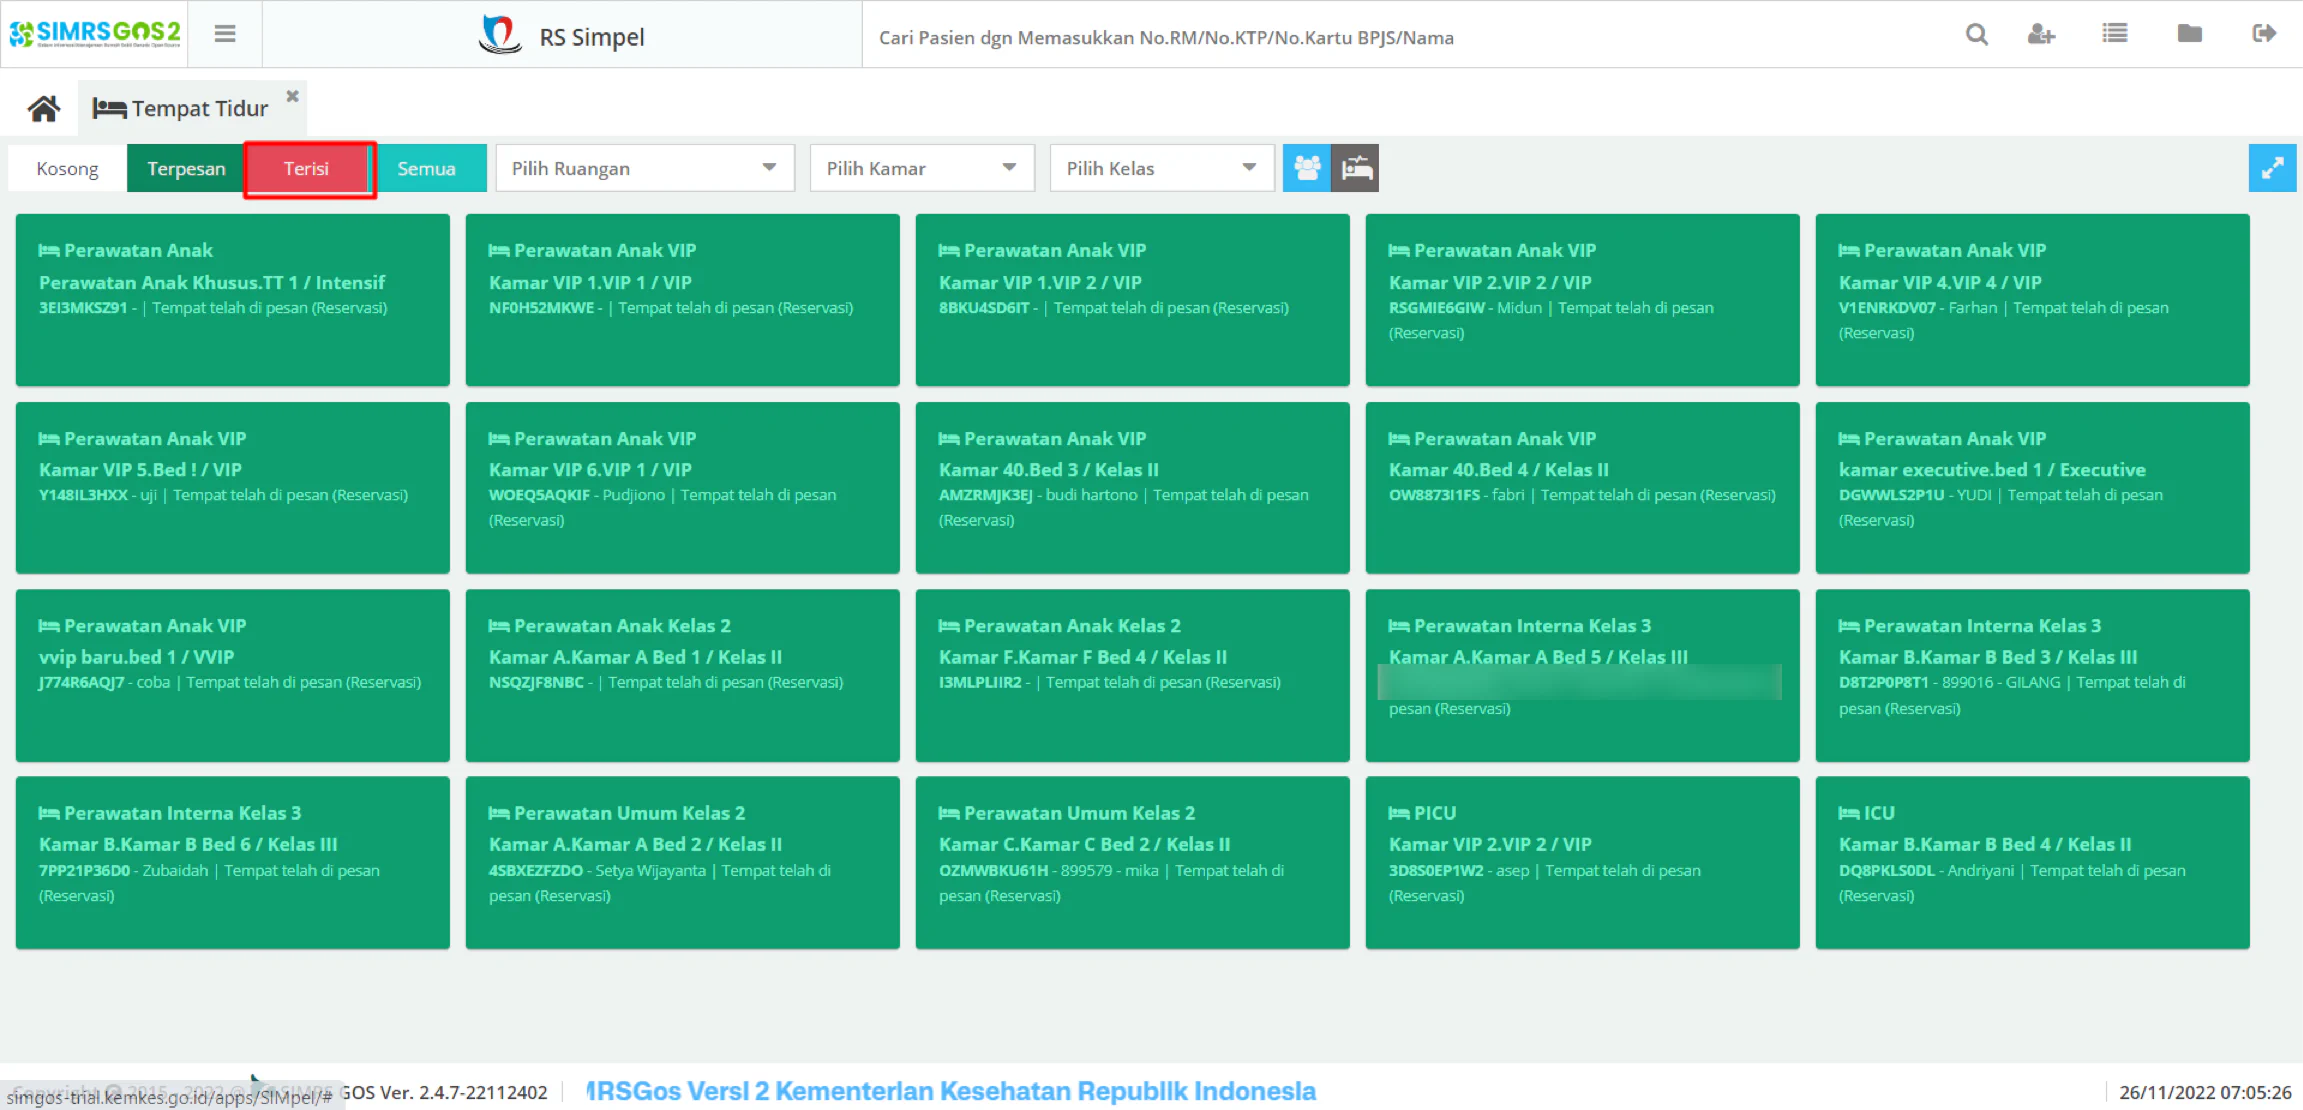This screenshot has width=2303, height=1110.
Task: Click the folder icon in header
Action: pyautogui.click(x=2190, y=34)
